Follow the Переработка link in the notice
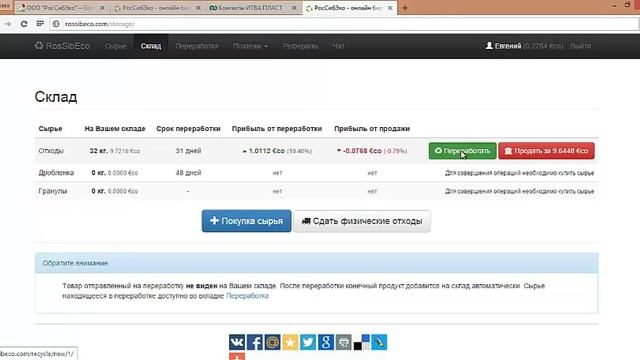The width and height of the screenshot is (640, 360). click(247, 296)
